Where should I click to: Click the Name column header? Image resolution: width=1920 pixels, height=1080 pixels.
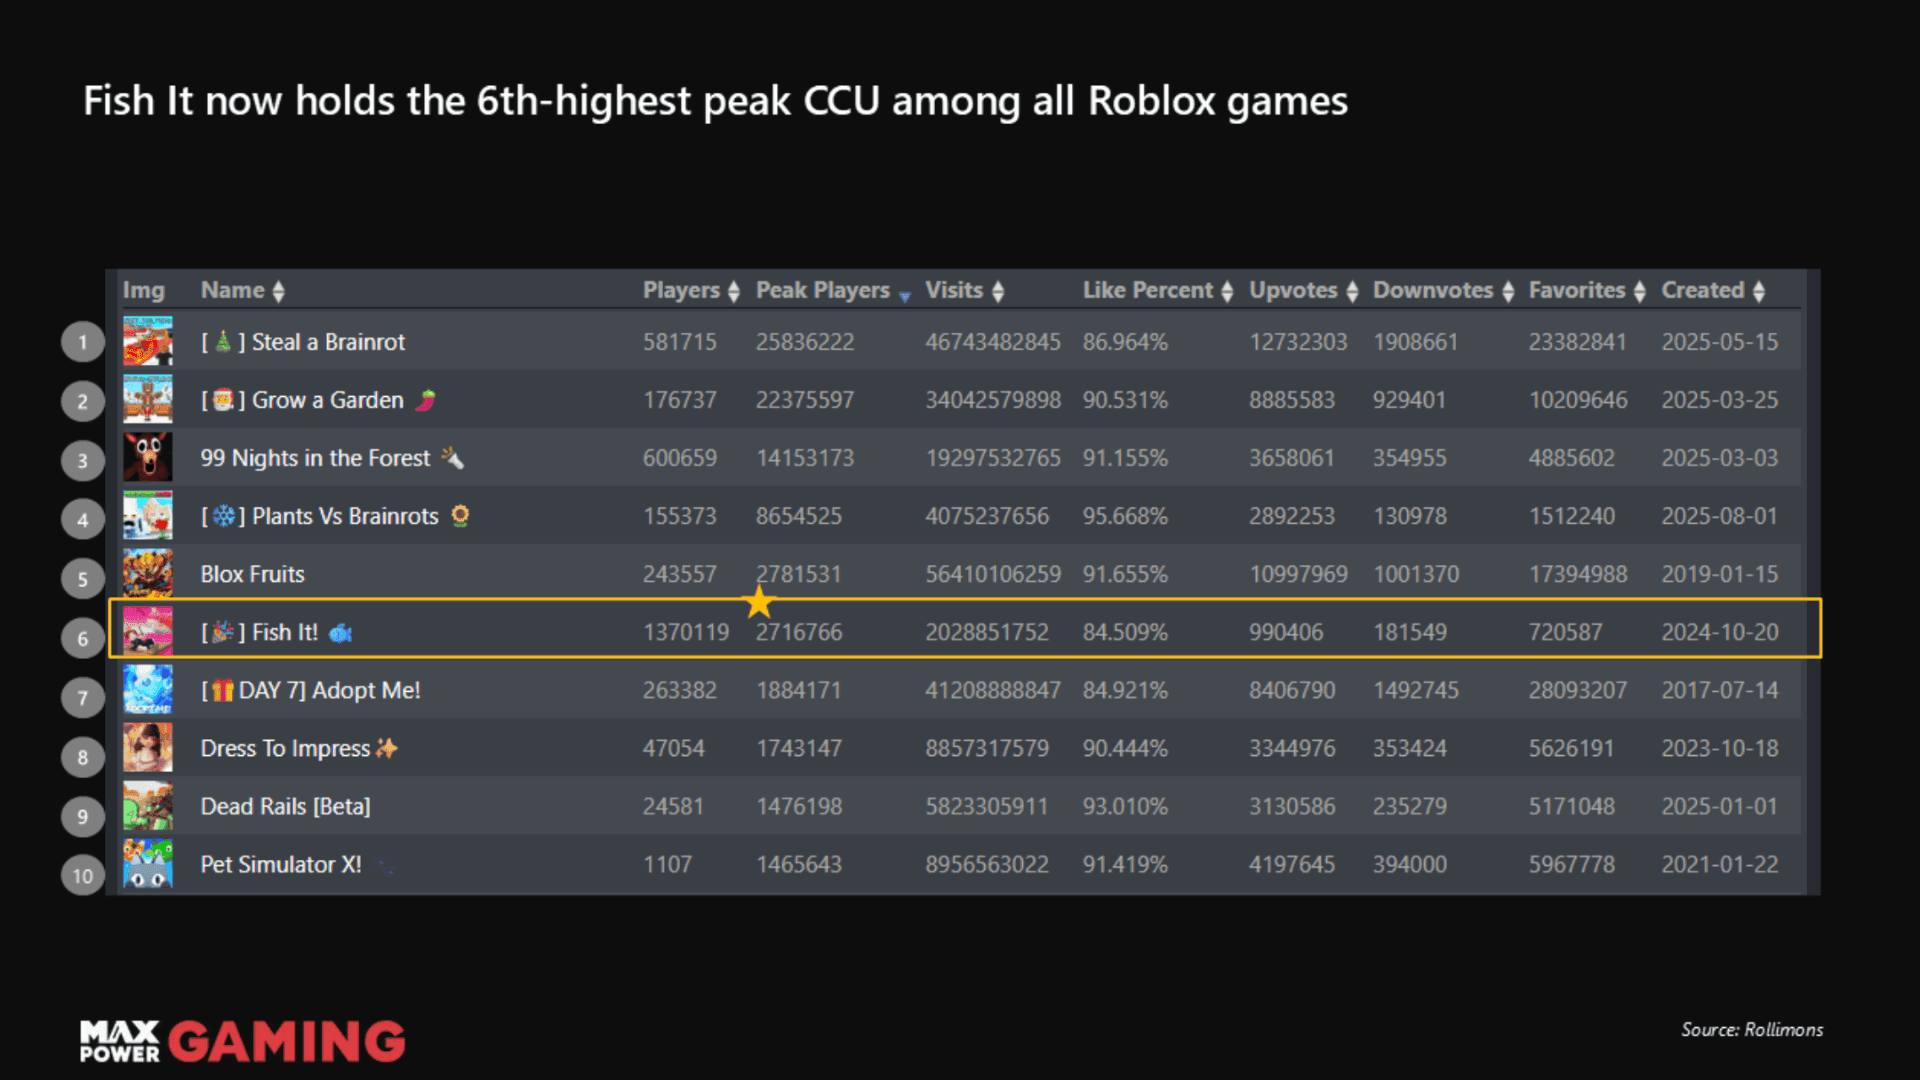click(x=232, y=290)
